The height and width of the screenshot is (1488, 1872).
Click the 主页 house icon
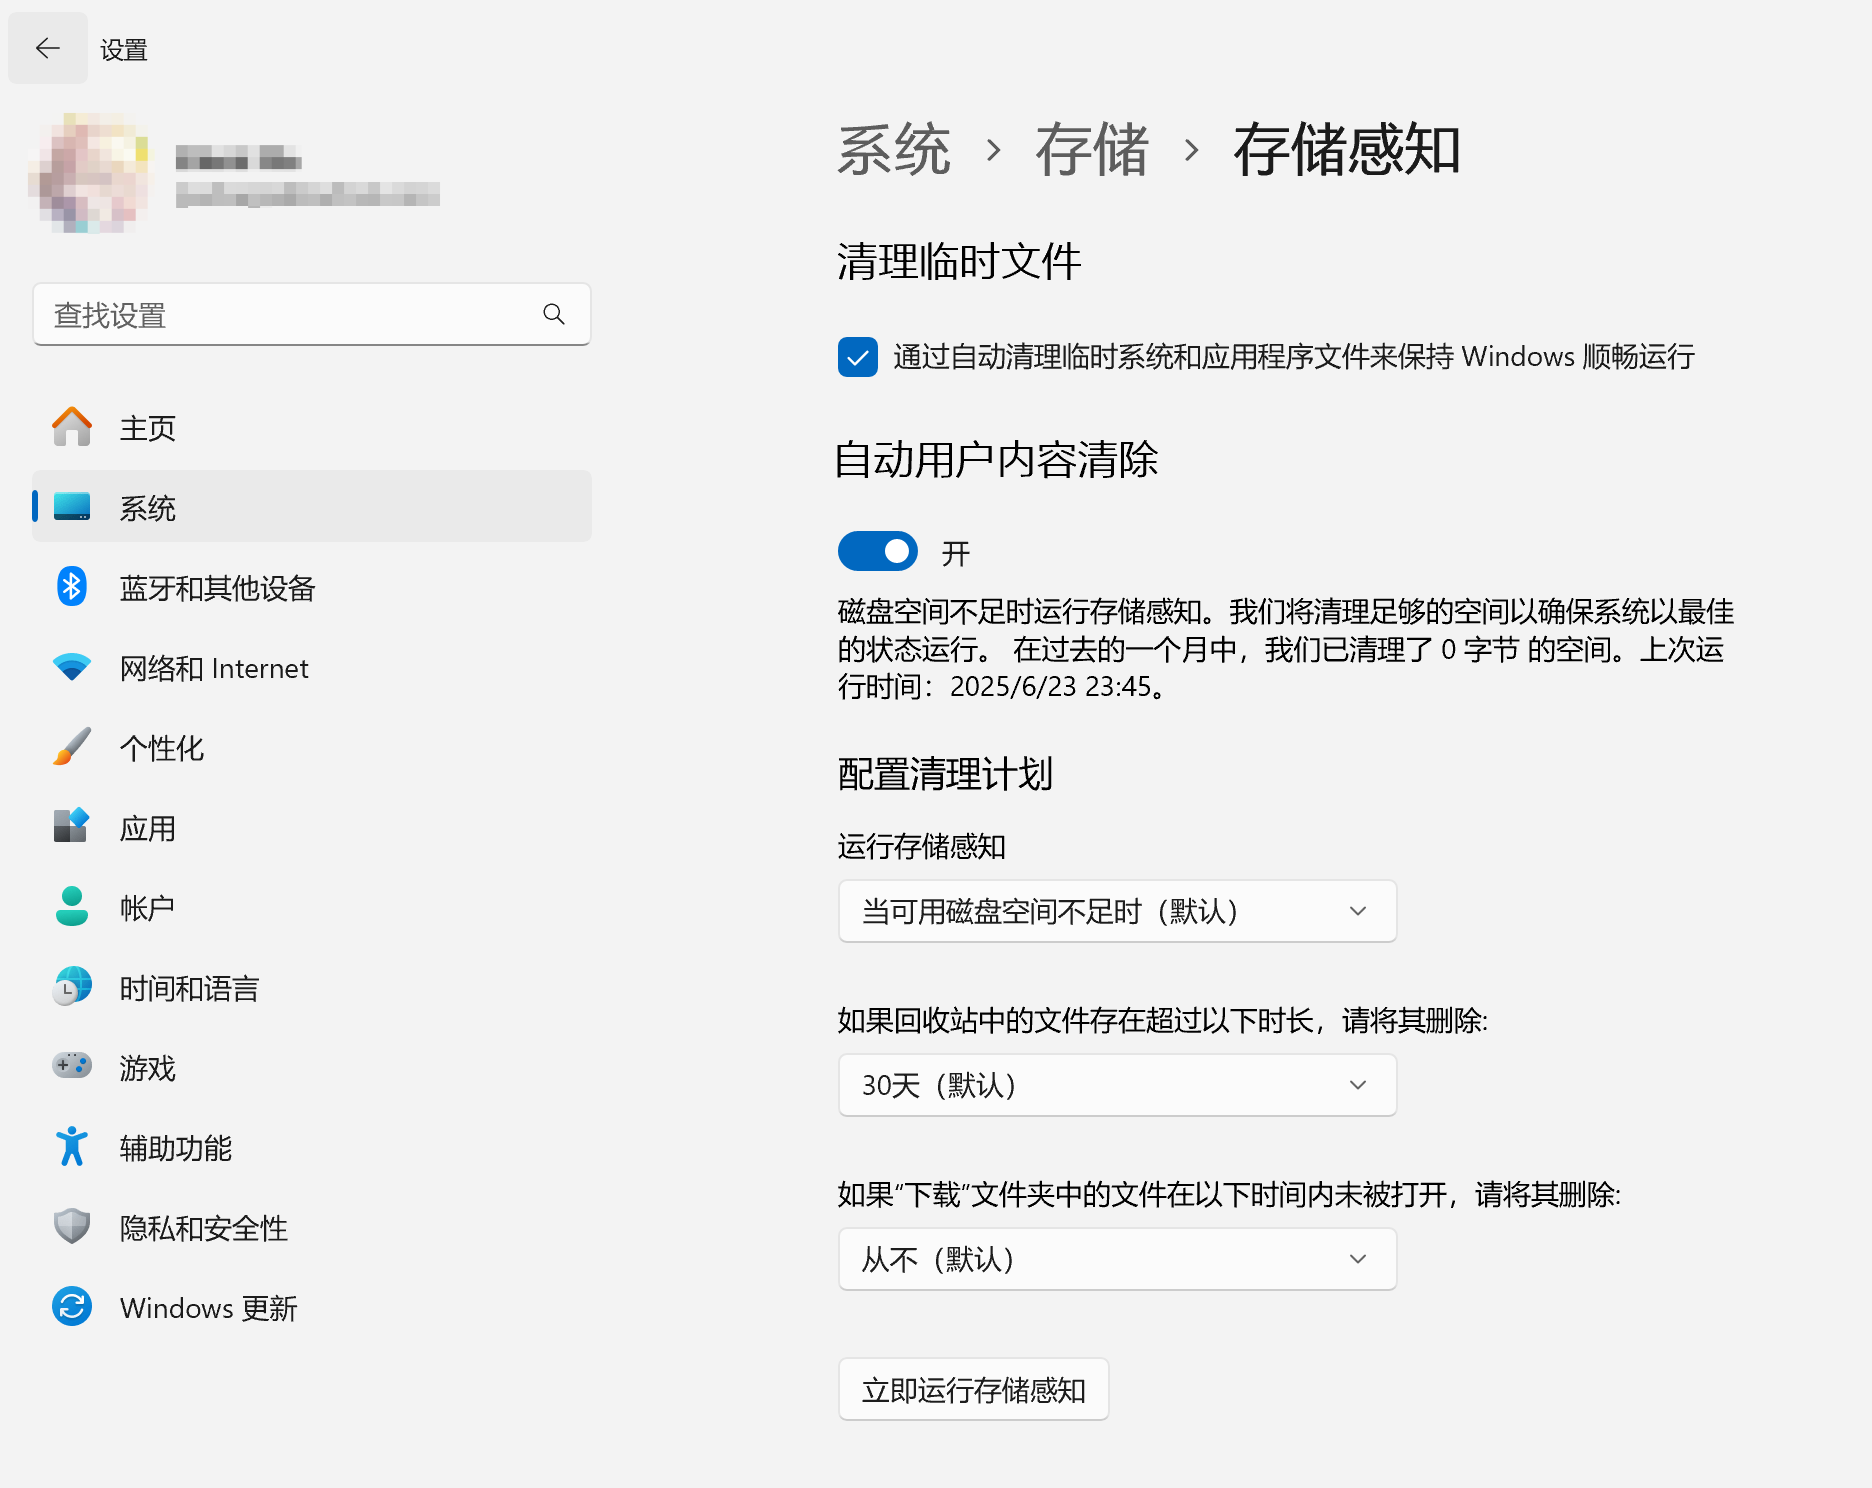(x=72, y=427)
